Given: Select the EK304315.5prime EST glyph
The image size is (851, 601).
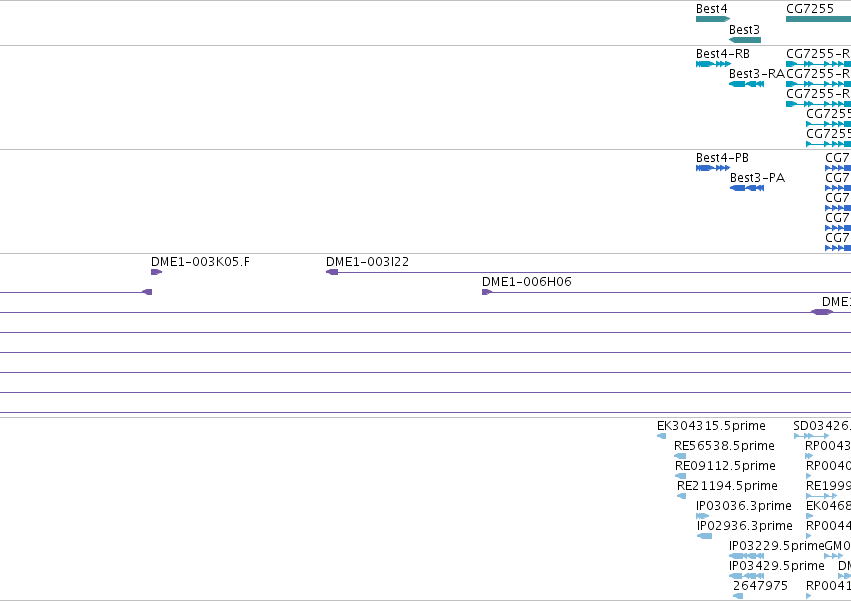Looking at the screenshot, I should (661, 436).
